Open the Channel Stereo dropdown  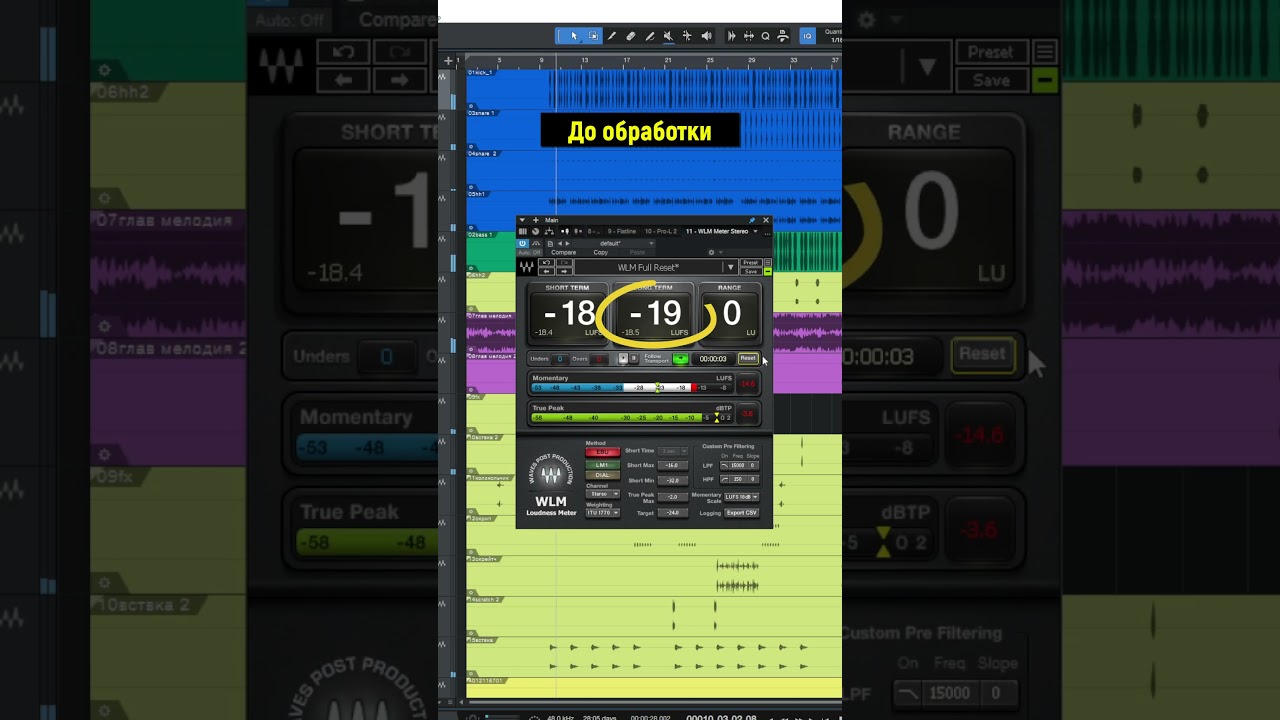coord(603,494)
